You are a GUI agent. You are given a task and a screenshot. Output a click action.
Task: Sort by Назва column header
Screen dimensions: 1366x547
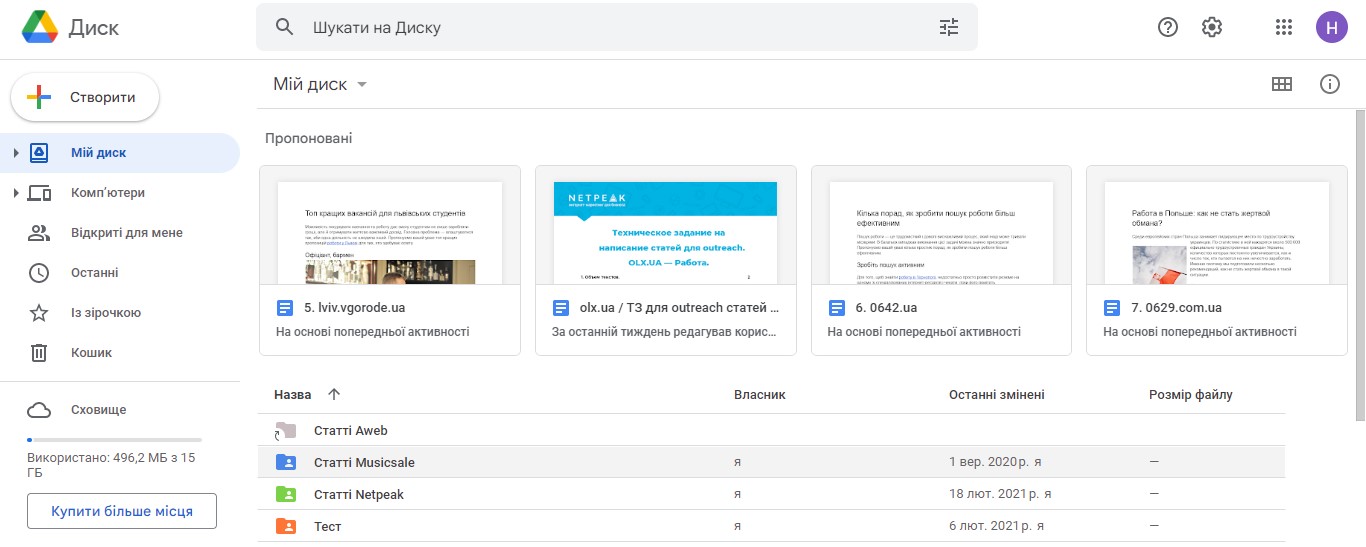tap(292, 395)
